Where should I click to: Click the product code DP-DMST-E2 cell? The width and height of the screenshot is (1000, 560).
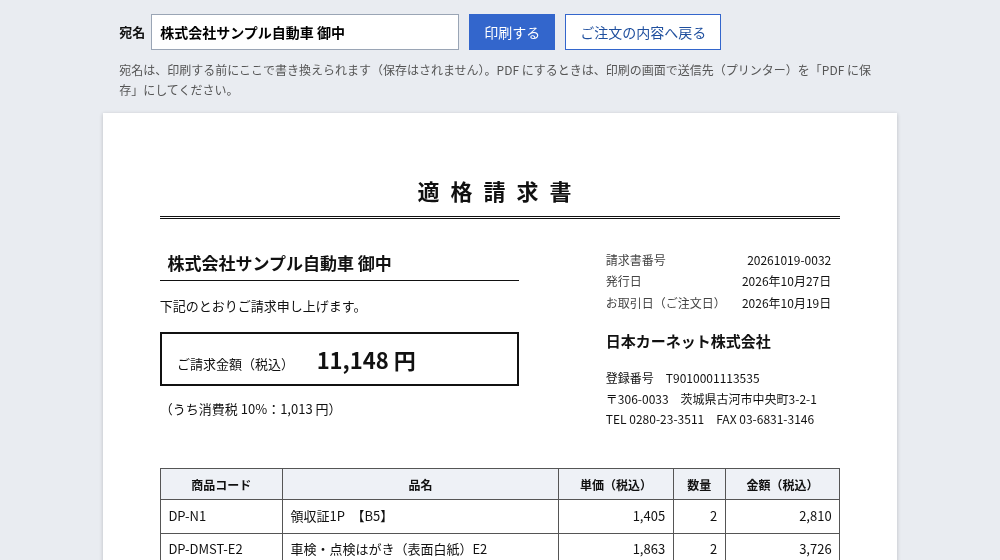221,547
